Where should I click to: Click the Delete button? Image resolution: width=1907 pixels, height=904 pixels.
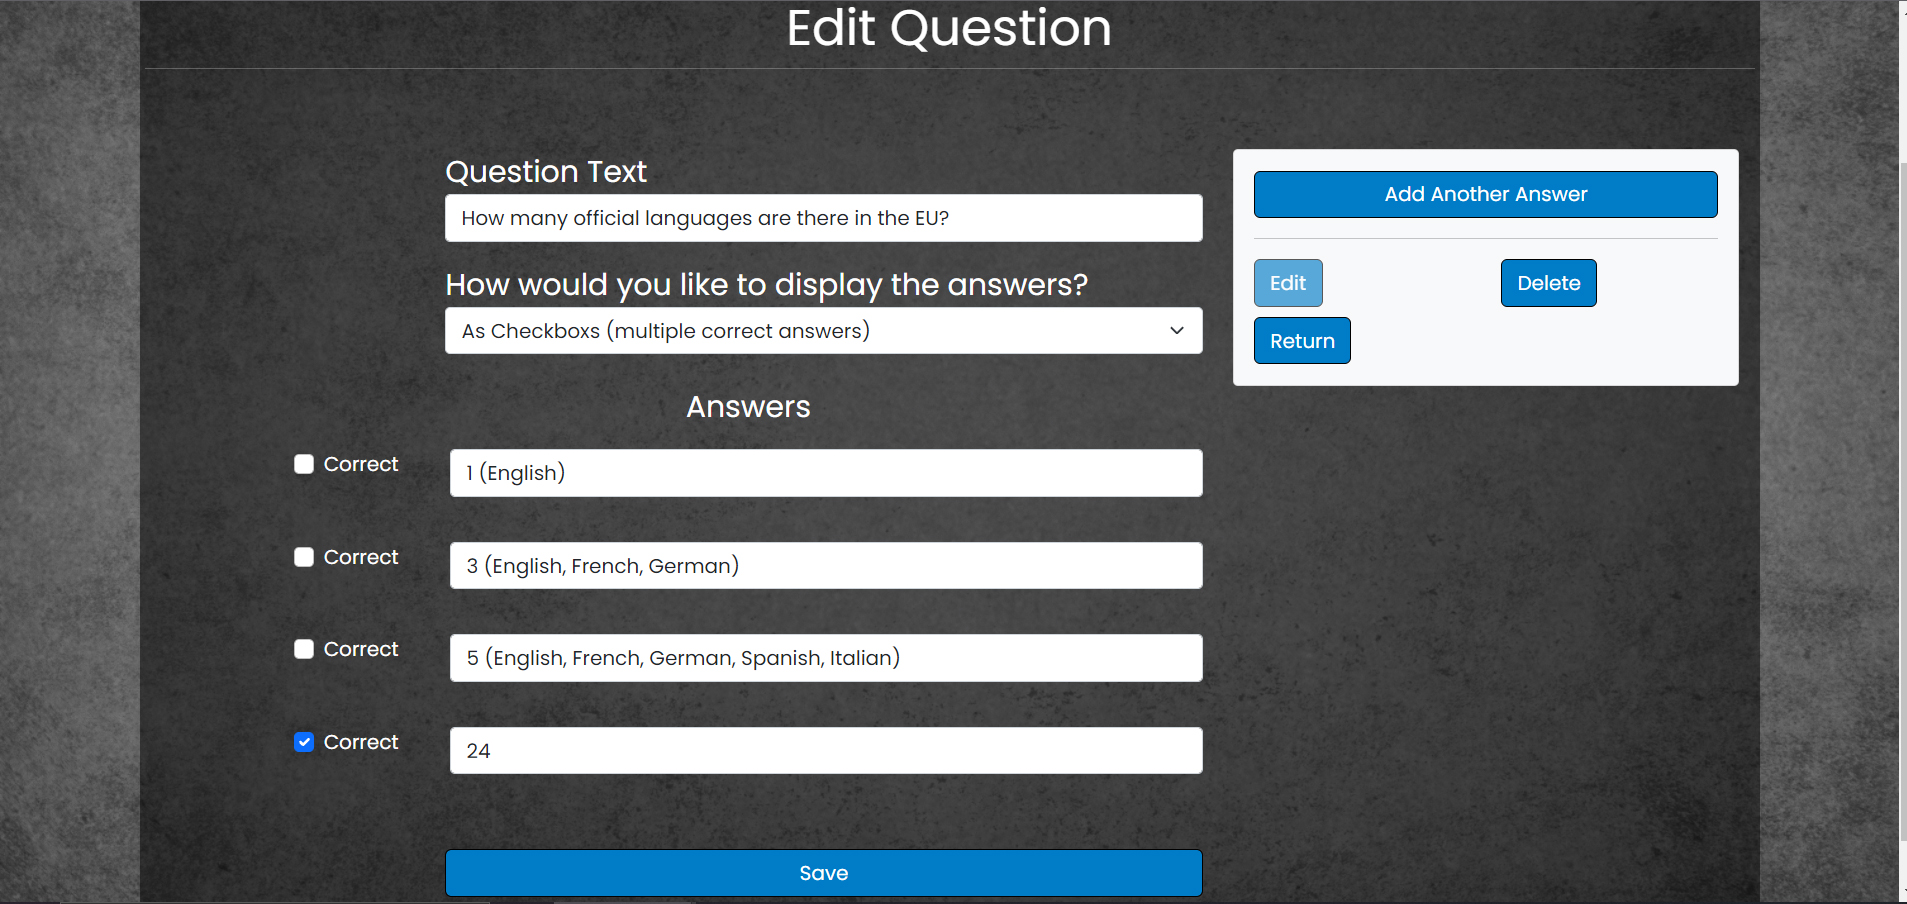click(1548, 283)
